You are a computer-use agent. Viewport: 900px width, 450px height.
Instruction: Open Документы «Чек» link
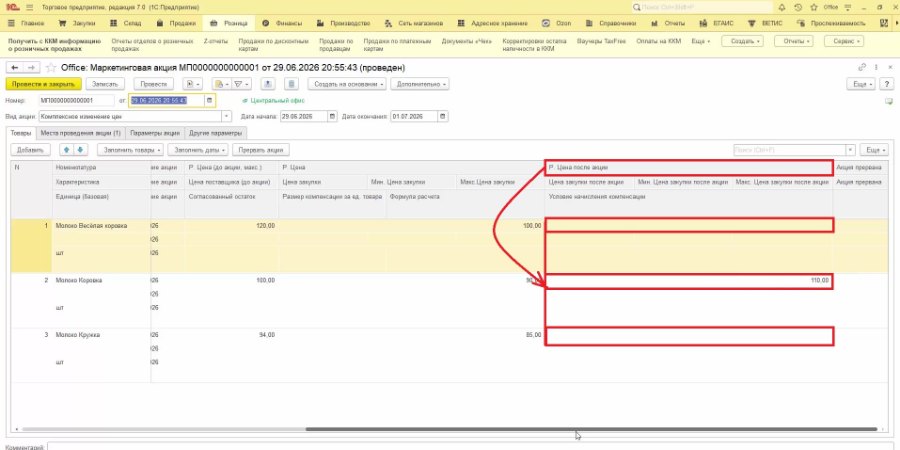pos(467,41)
